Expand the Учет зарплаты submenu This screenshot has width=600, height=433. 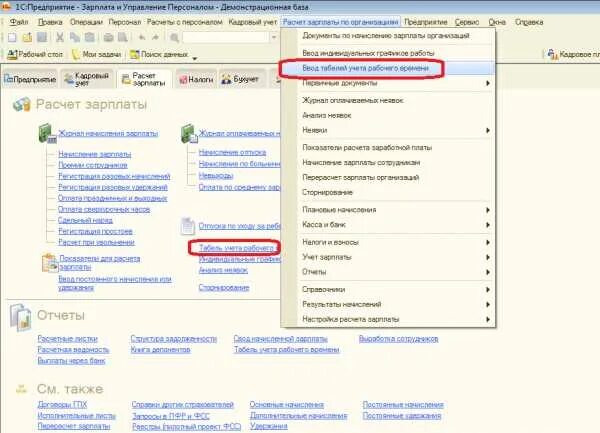click(x=488, y=257)
